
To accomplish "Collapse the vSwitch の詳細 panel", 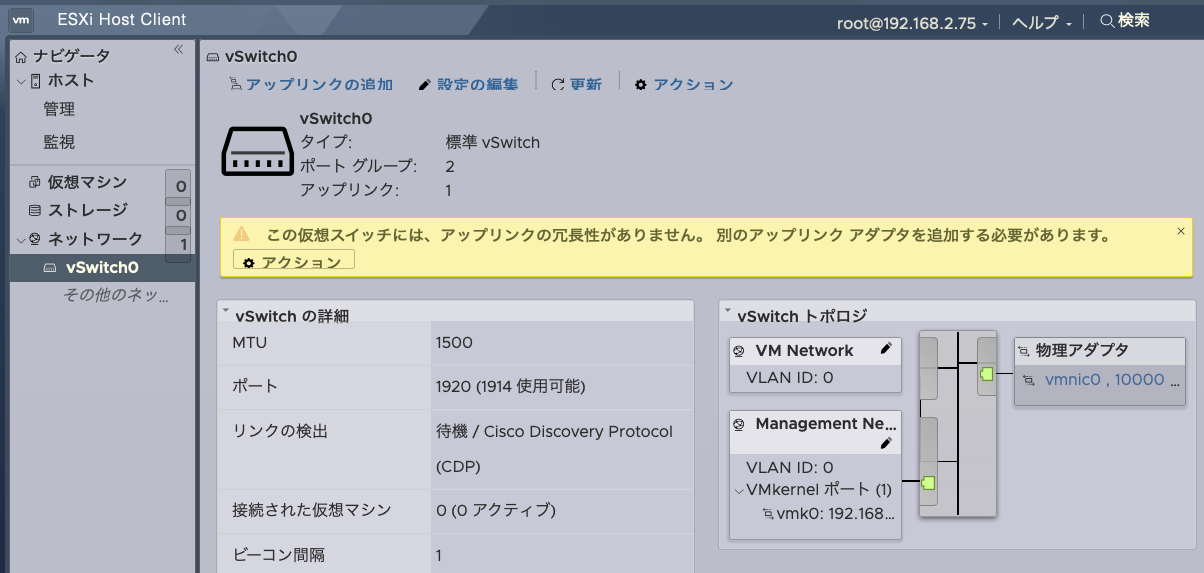I will (226, 310).
